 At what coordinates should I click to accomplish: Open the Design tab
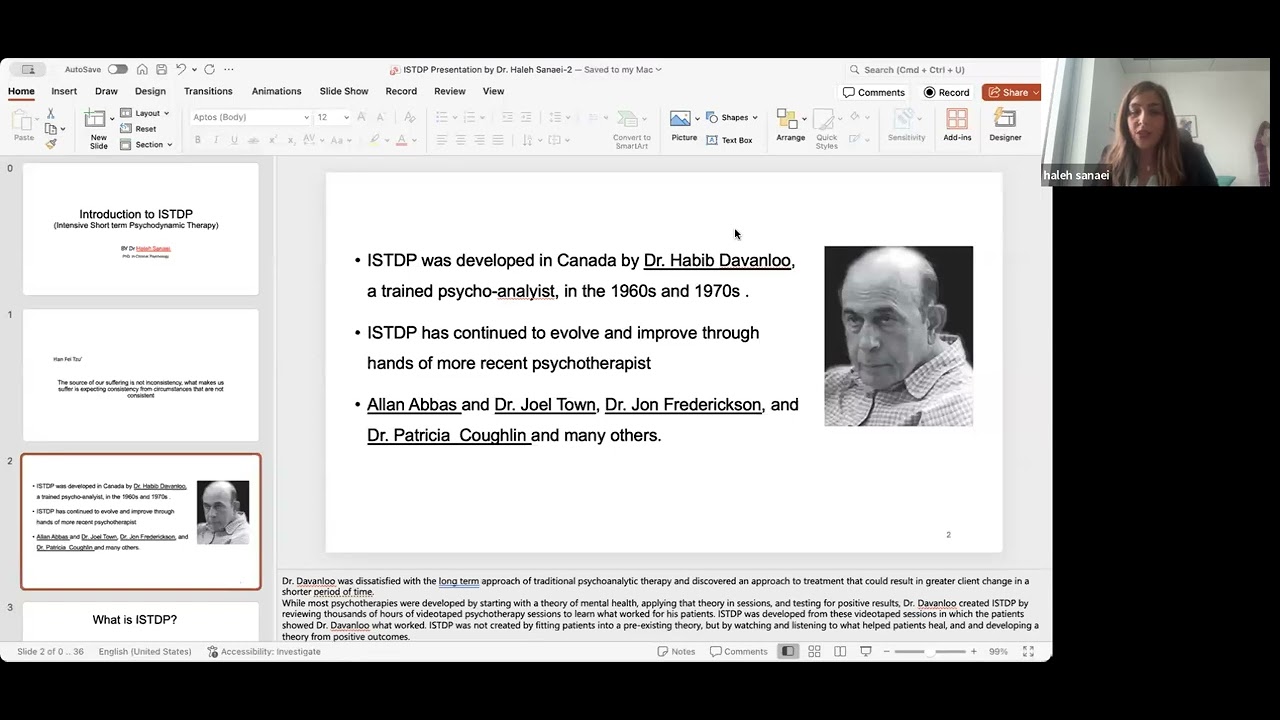(150, 91)
